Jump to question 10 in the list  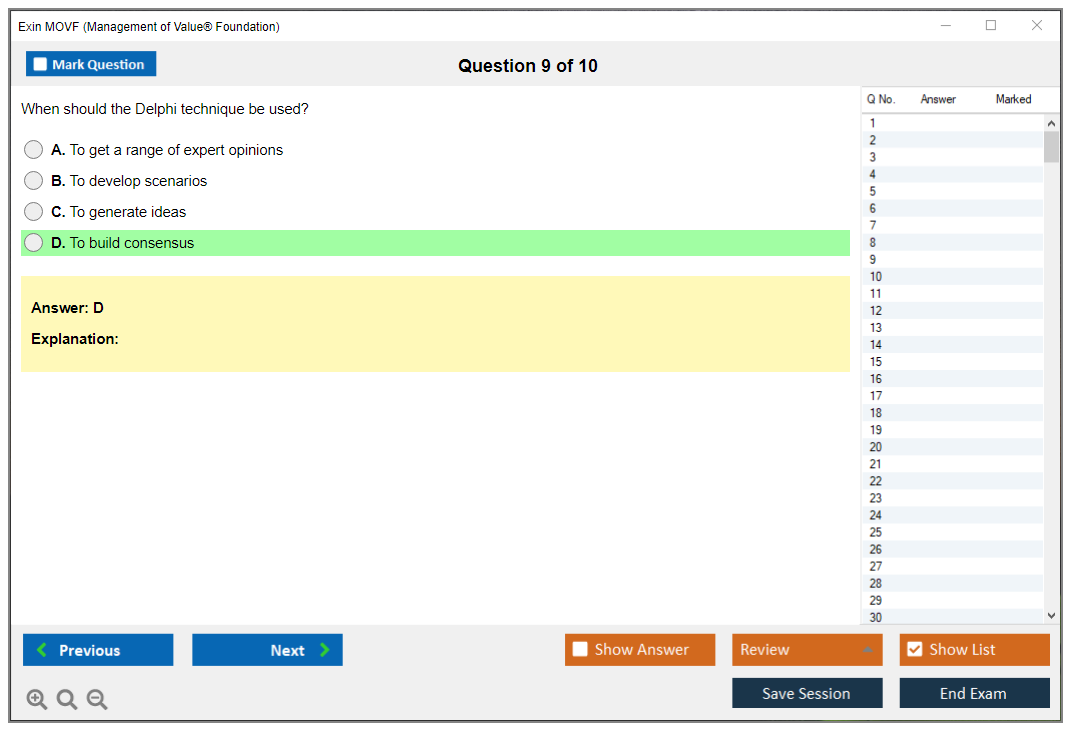pyautogui.click(x=876, y=277)
